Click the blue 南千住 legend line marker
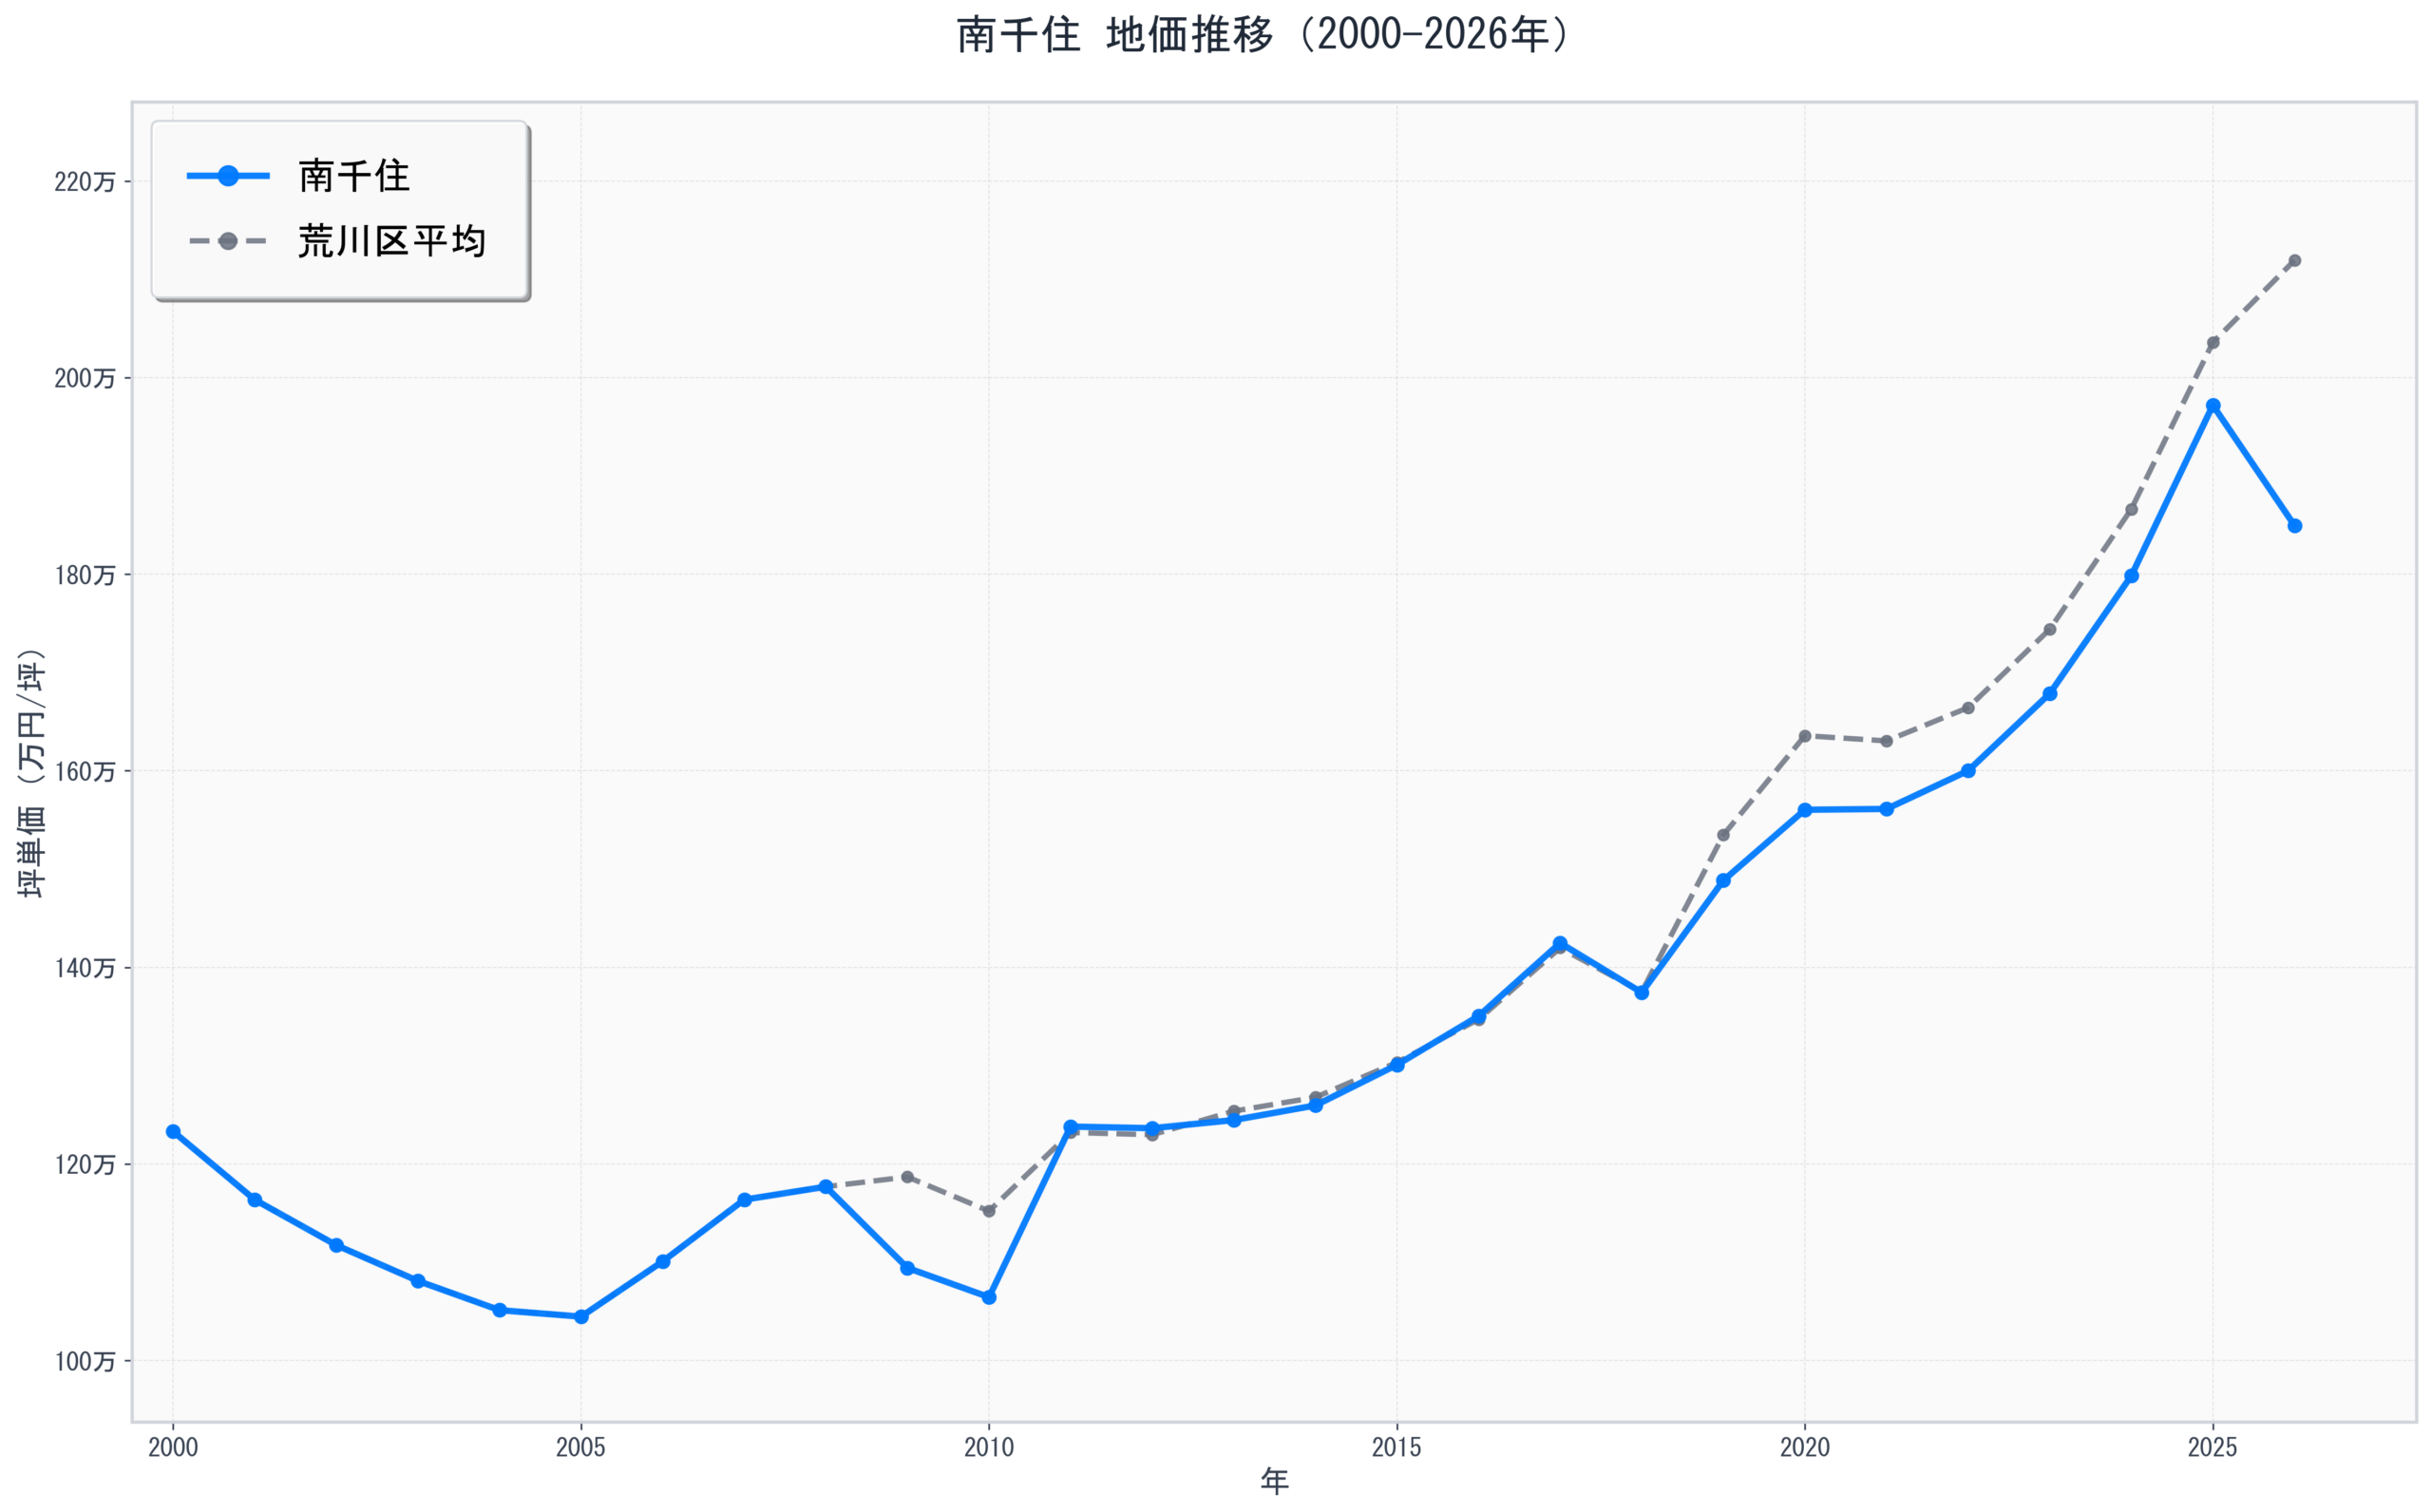 (228, 176)
